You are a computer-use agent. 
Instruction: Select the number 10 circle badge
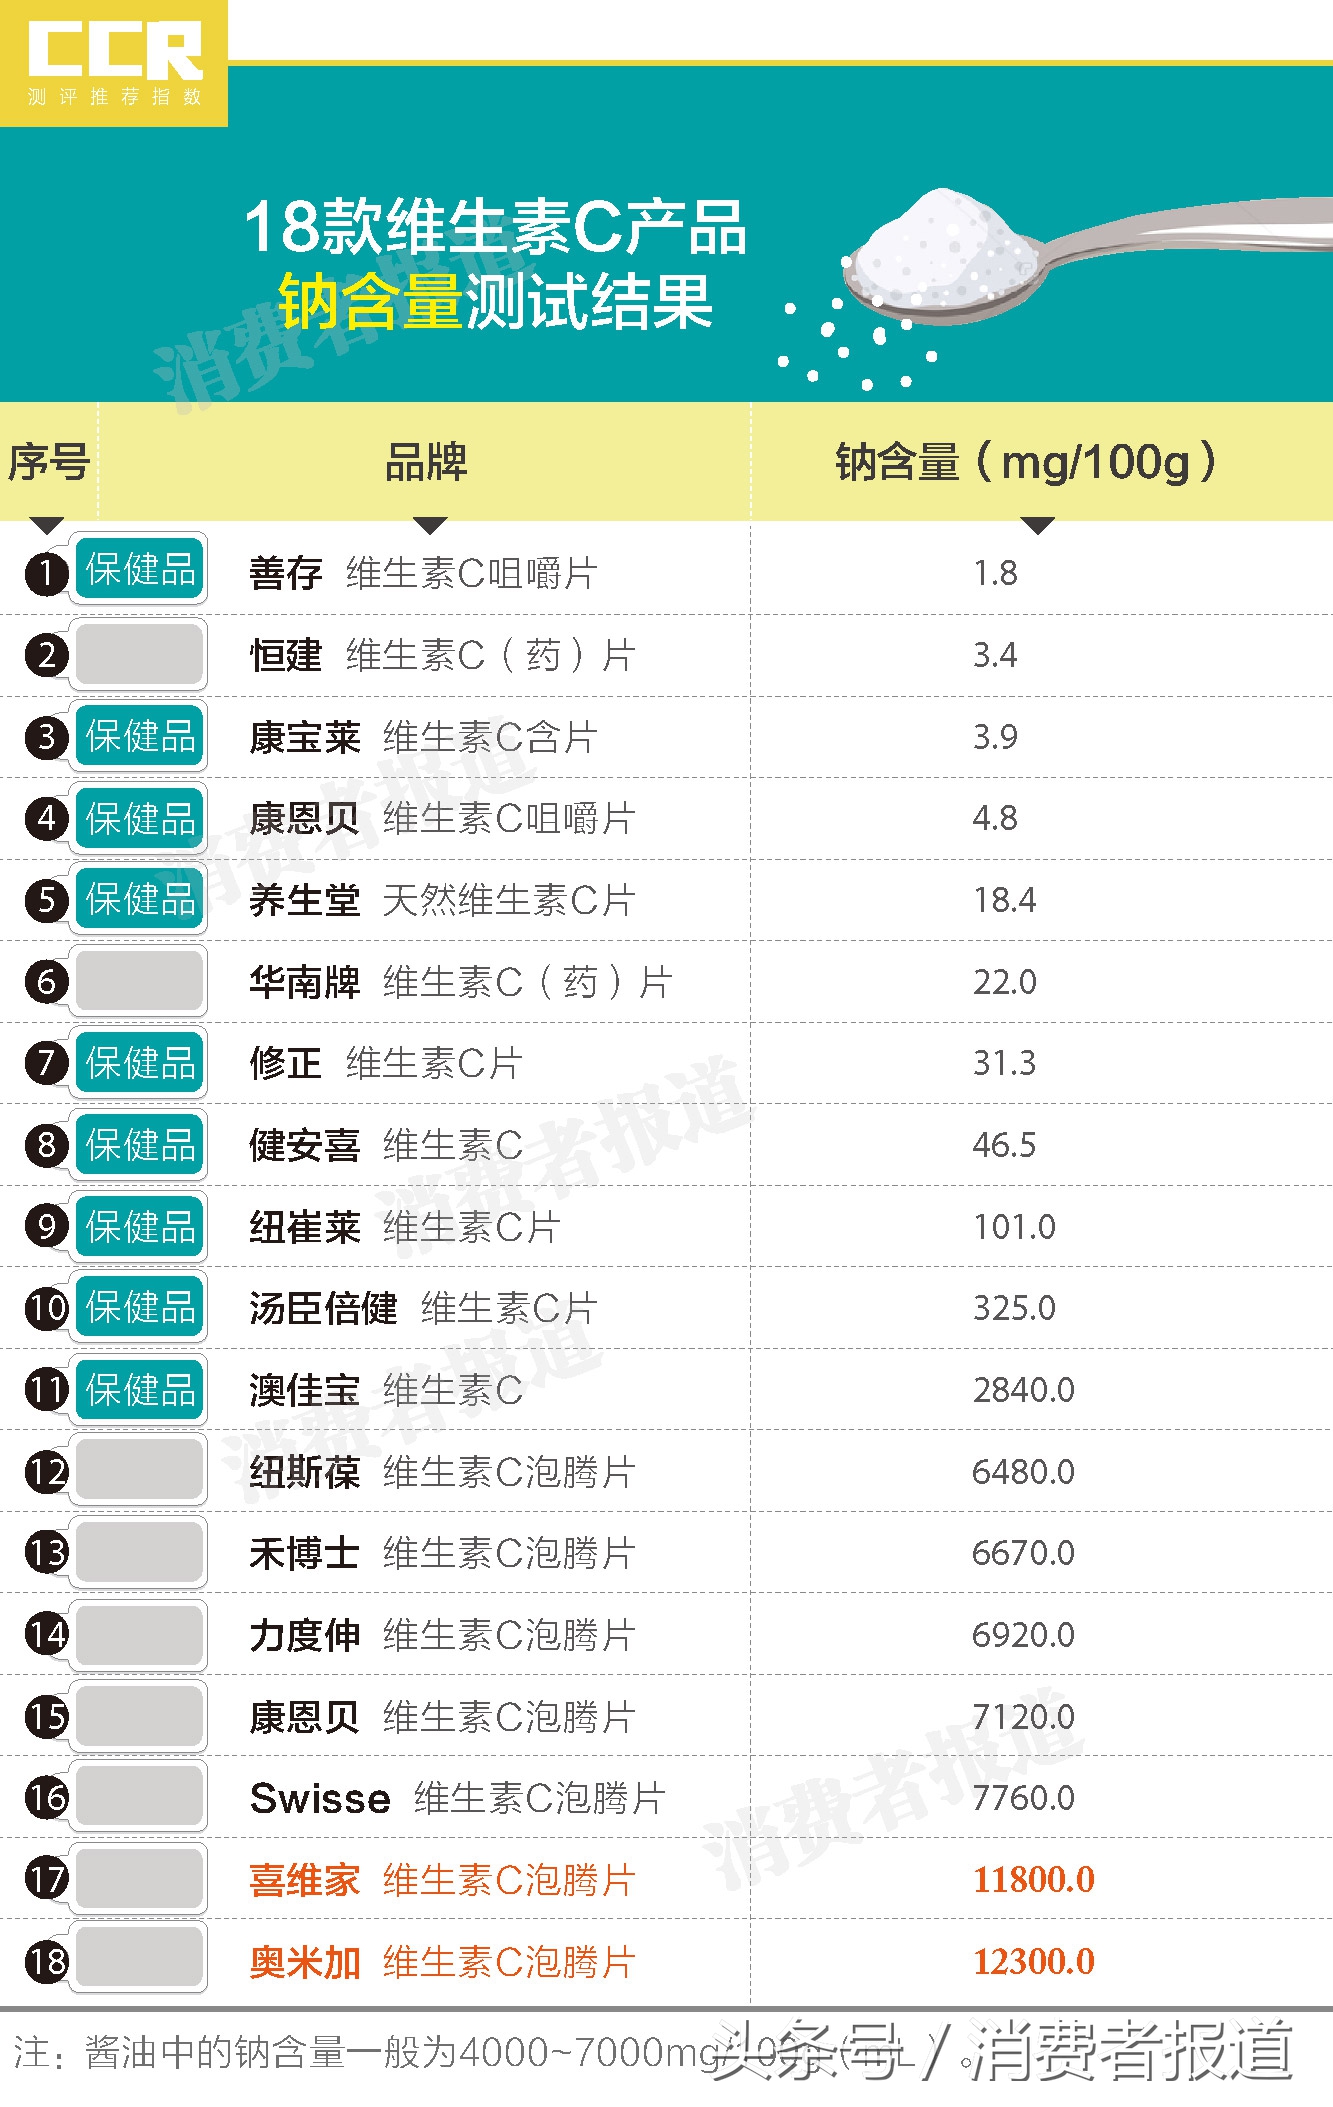(46, 1308)
